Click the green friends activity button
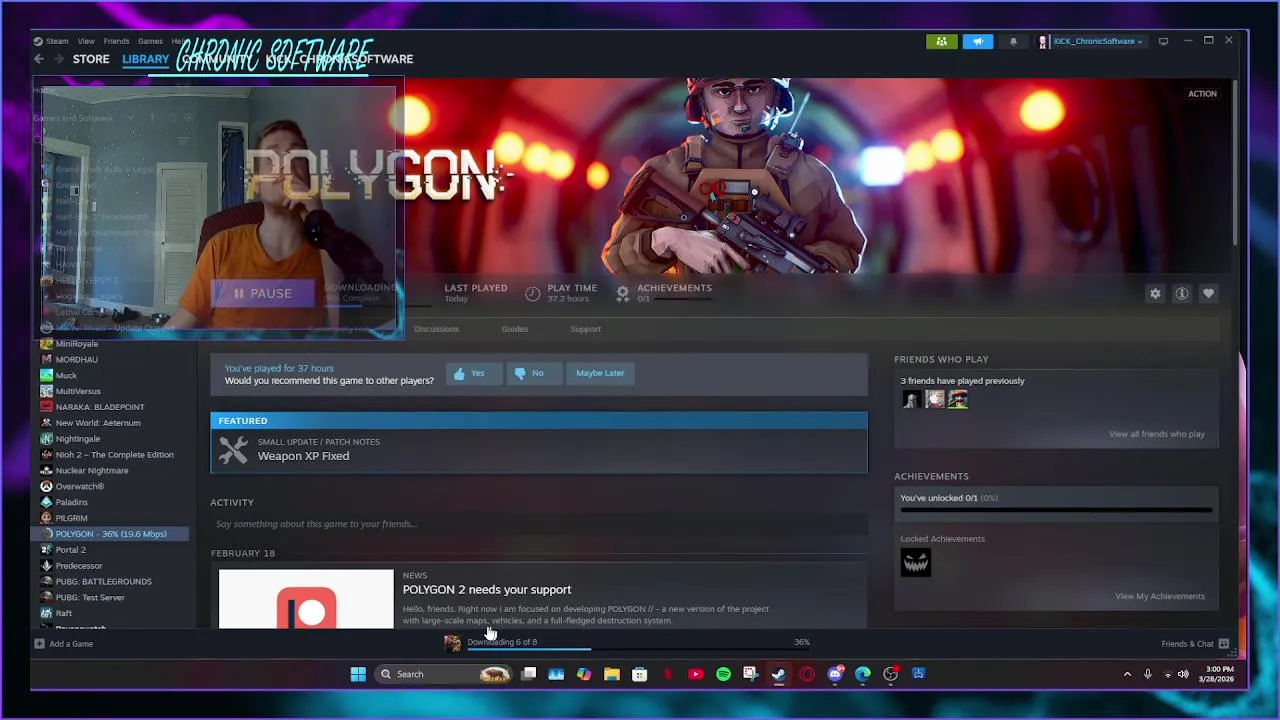Viewport: 1280px width, 720px height. pyautogui.click(x=941, y=41)
